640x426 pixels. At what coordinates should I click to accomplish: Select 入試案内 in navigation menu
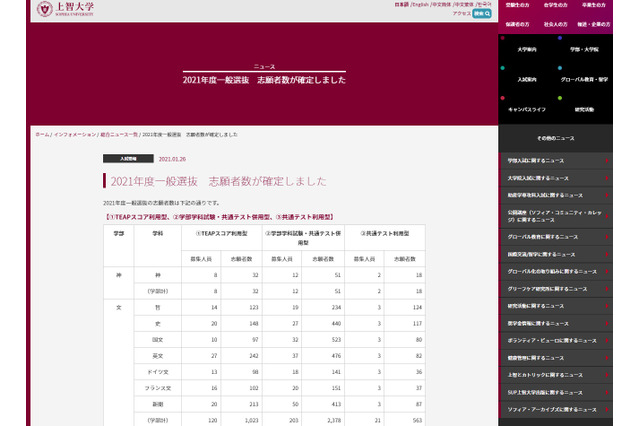(527, 80)
